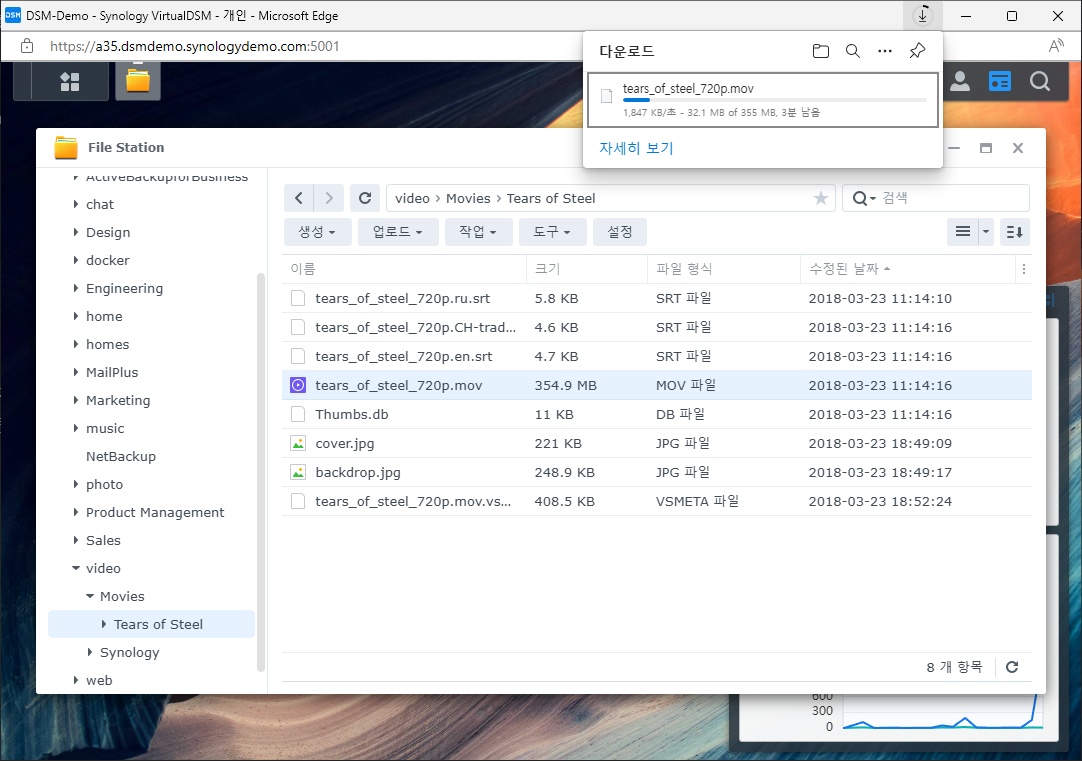Open the 도구 (Tools) dropdown
Image resolution: width=1082 pixels, height=761 pixels.
[553, 232]
